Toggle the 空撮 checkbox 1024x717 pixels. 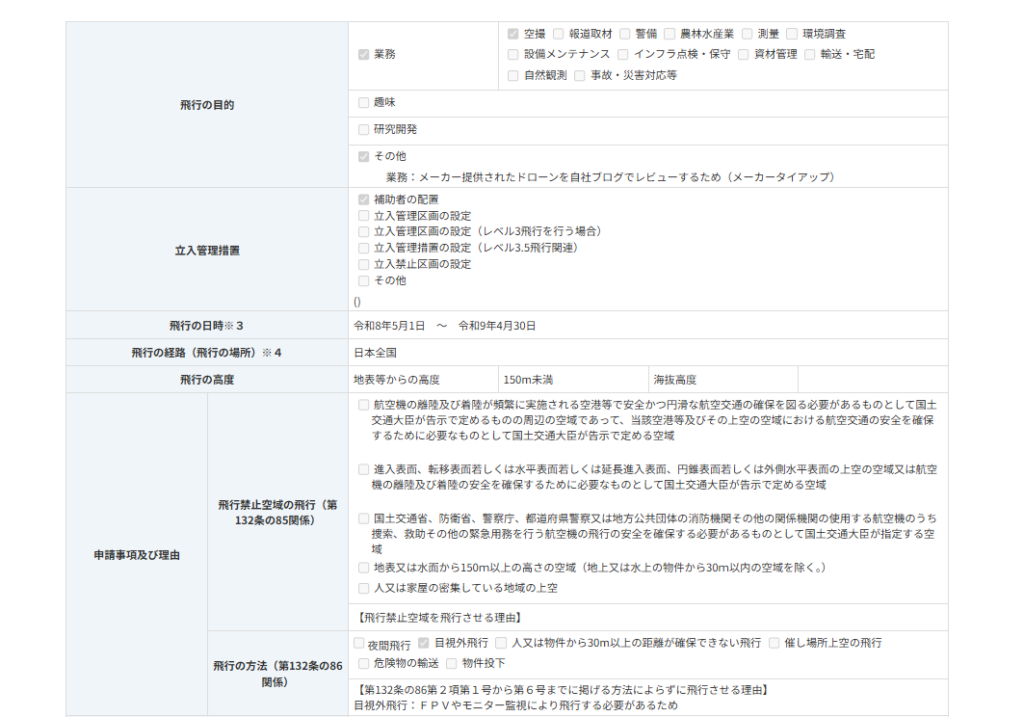tap(514, 34)
